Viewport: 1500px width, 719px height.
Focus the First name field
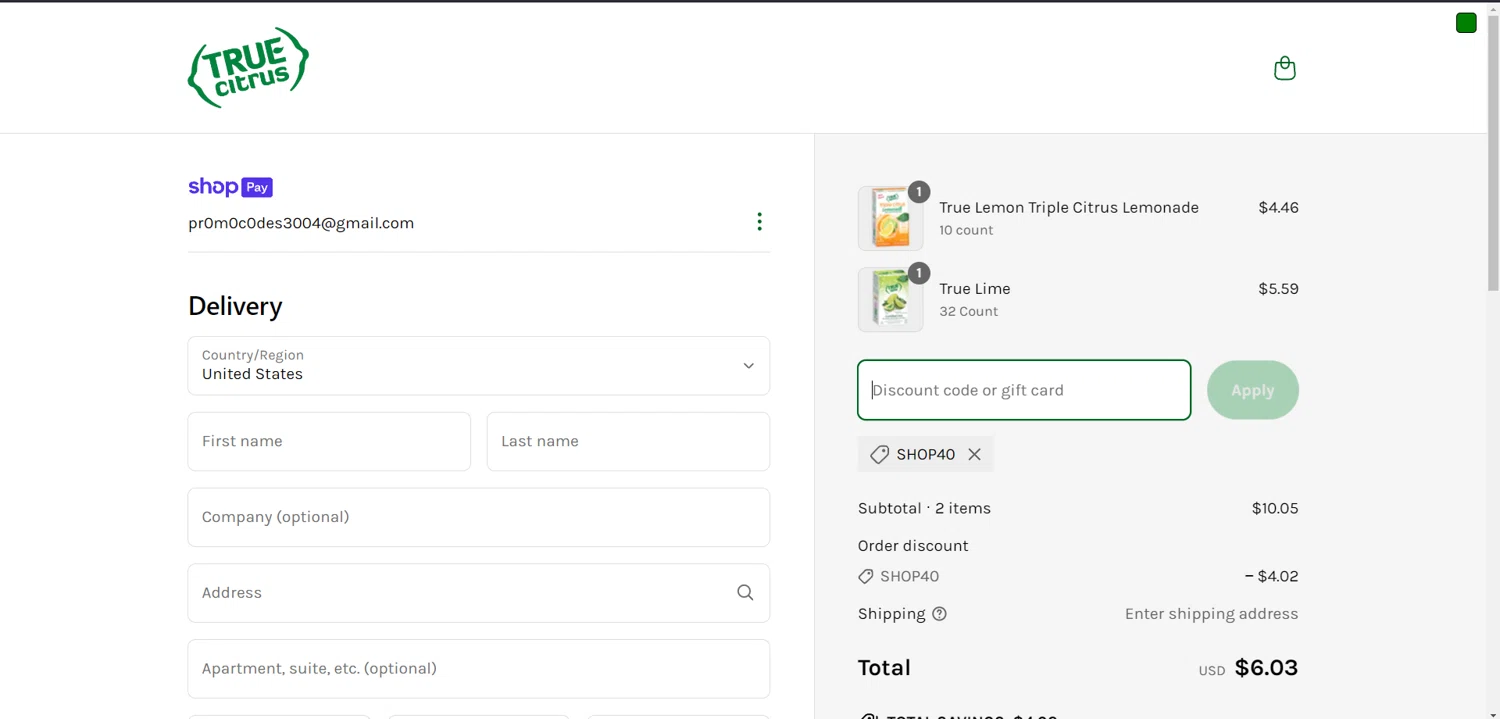coord(329,442)
